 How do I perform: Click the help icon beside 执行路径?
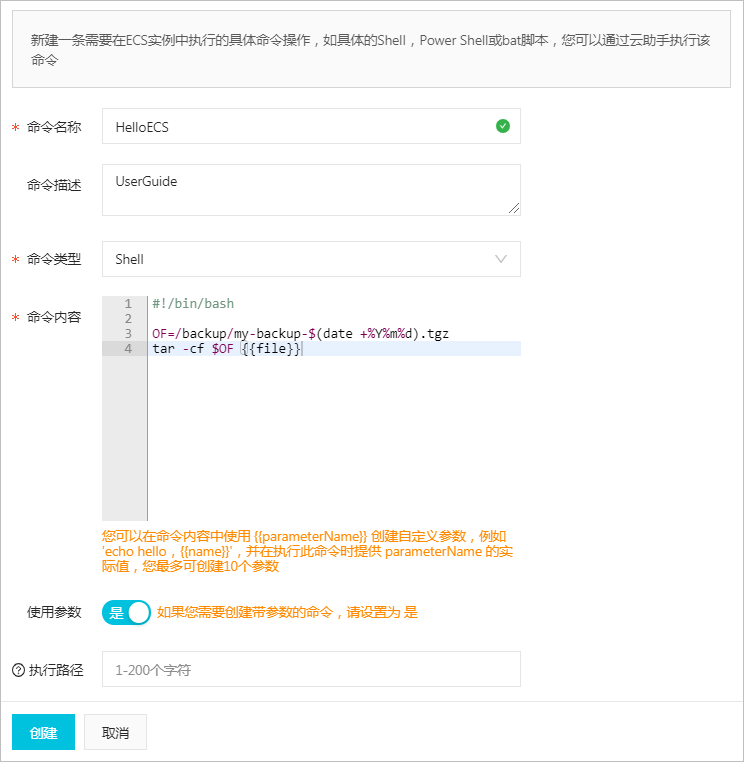[x=18, y=670]
